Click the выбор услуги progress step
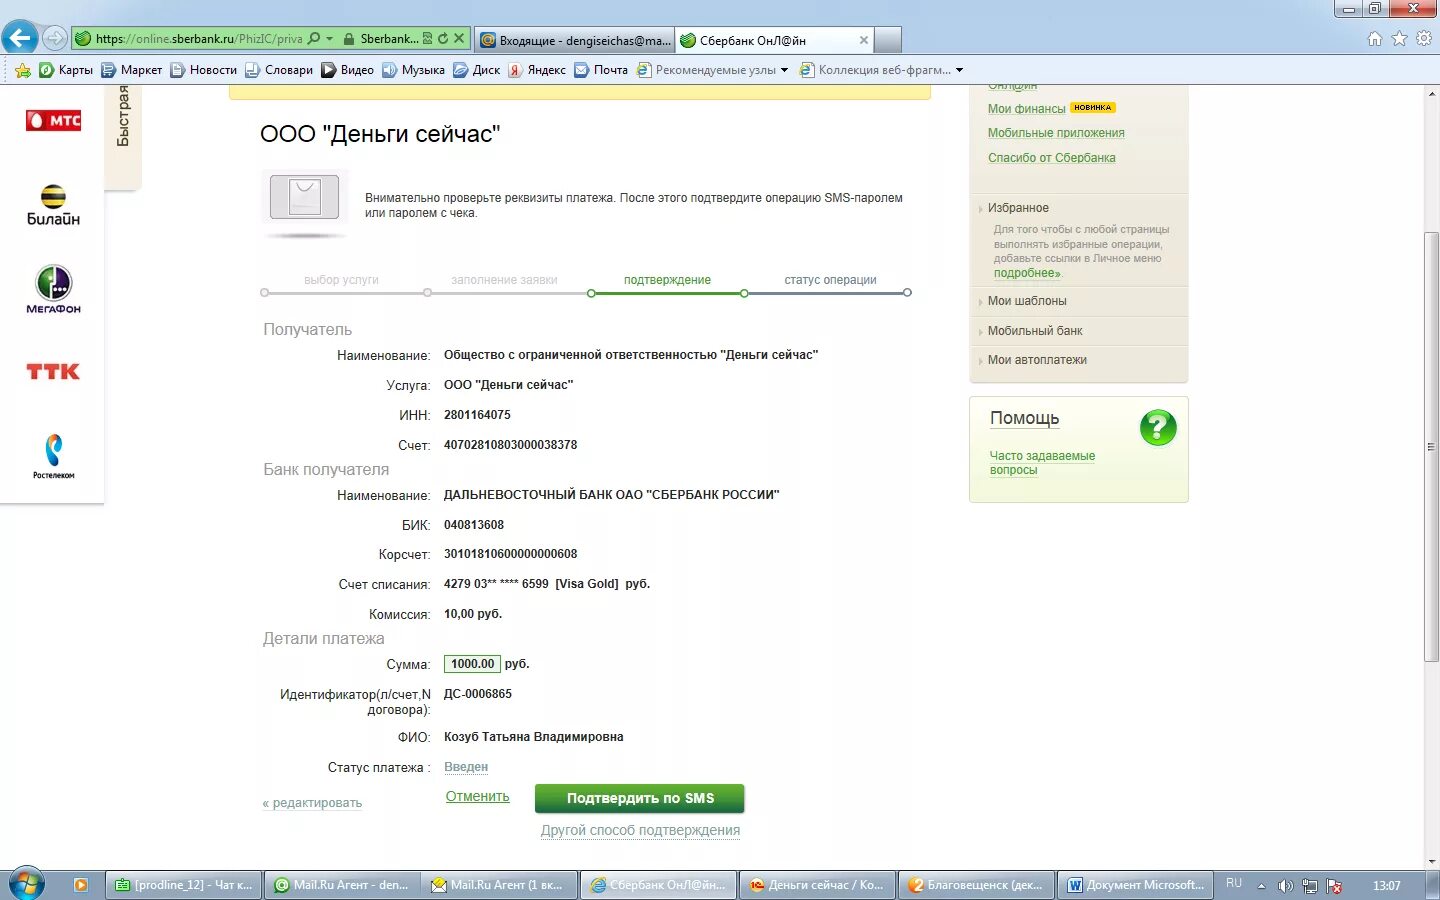The height and width of the screenshot is (900, 1440). pyautogui.click(x=341, y=280)
